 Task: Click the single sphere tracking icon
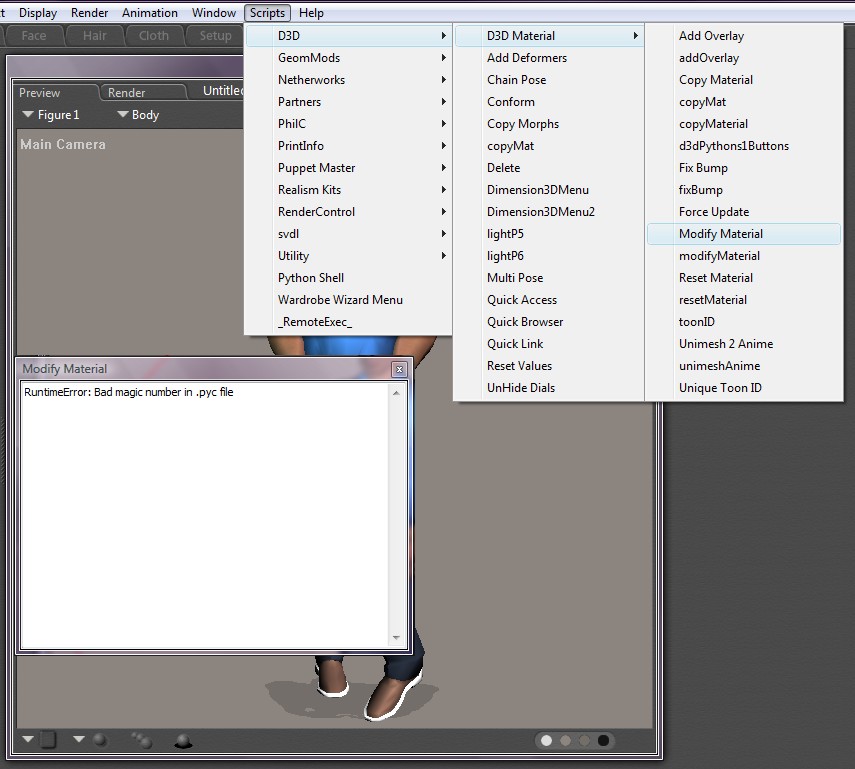100,740
